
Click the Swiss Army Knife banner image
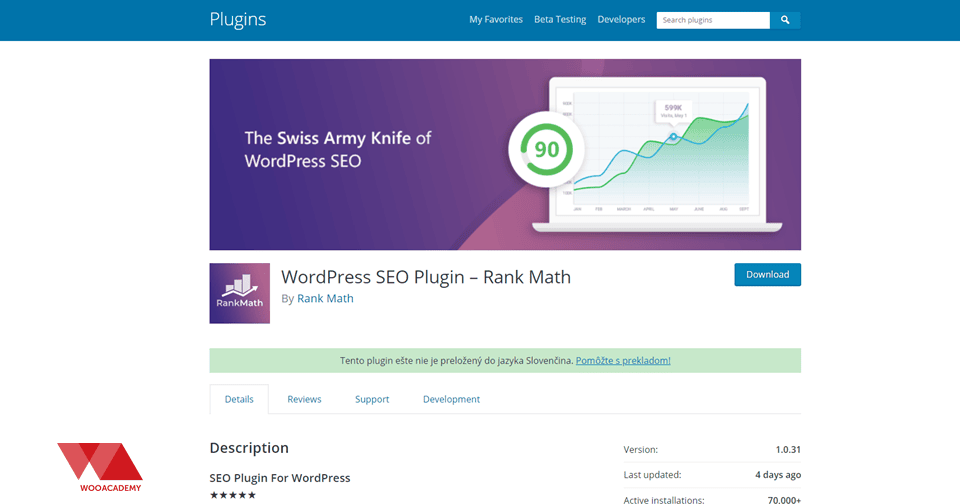[x=505, y=154]
